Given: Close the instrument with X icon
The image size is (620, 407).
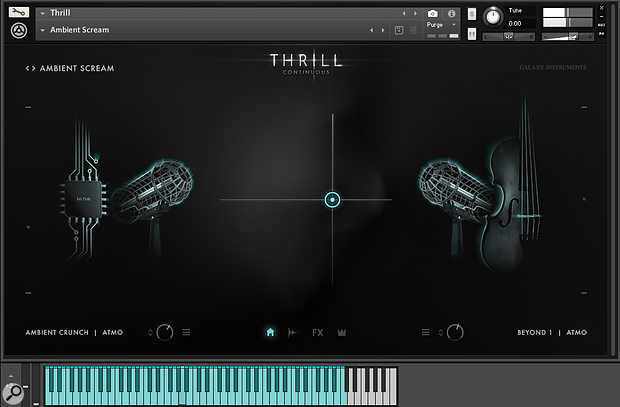Looking at the screenshot, I should tap(602, 8).
